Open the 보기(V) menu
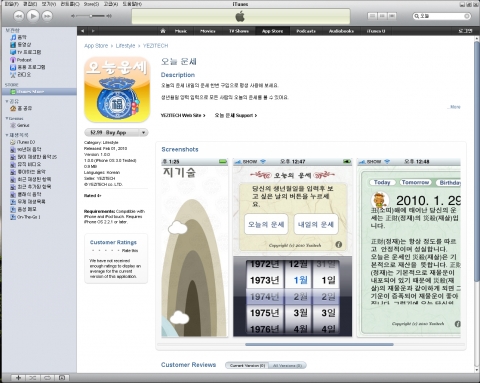Screen dimensions: 480x383 (49, 4)
